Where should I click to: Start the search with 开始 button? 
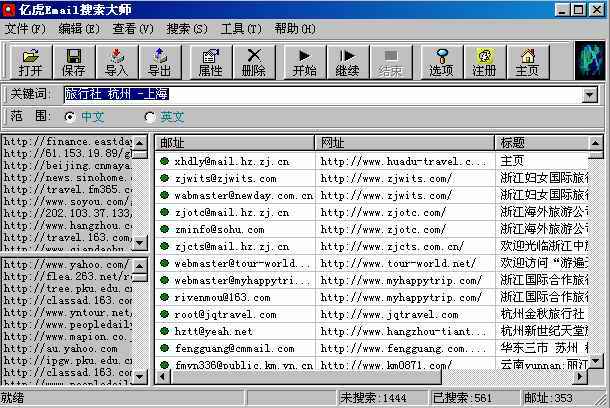[305, 62]
